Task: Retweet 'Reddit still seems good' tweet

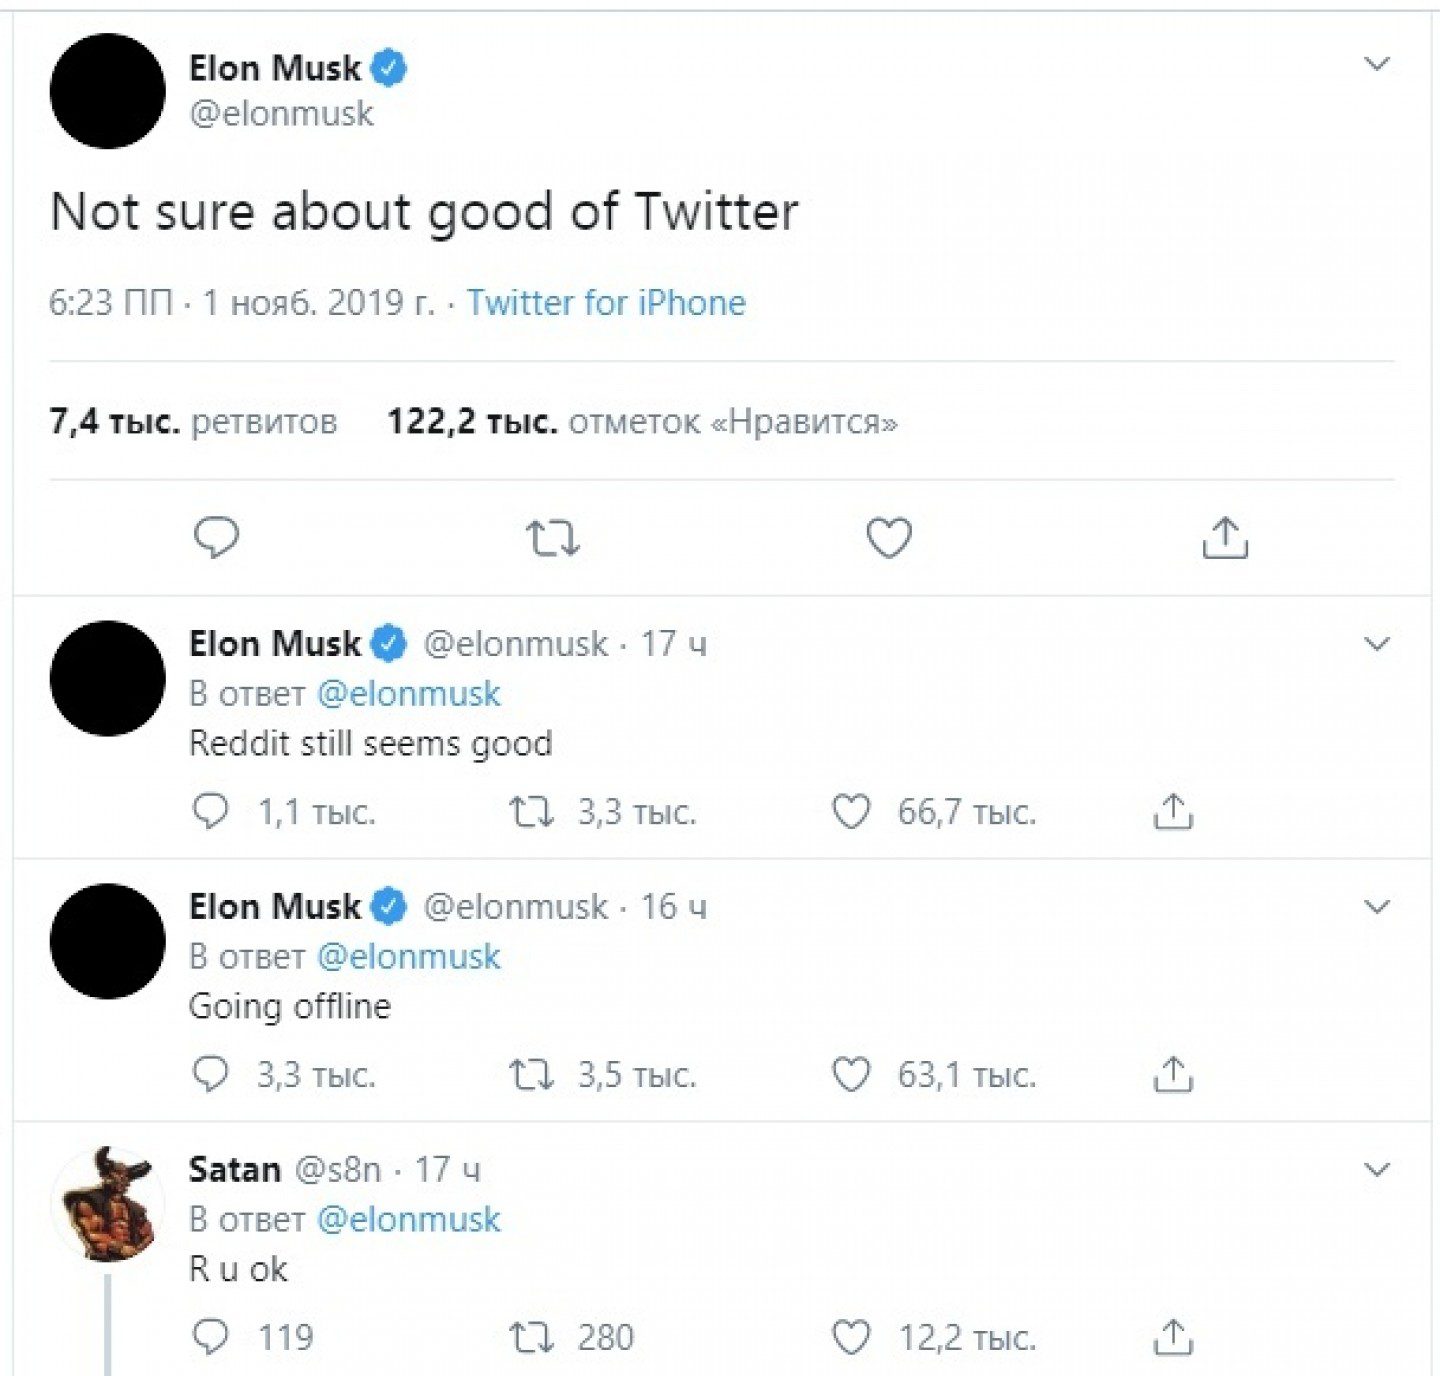Action: click(531, 811)
